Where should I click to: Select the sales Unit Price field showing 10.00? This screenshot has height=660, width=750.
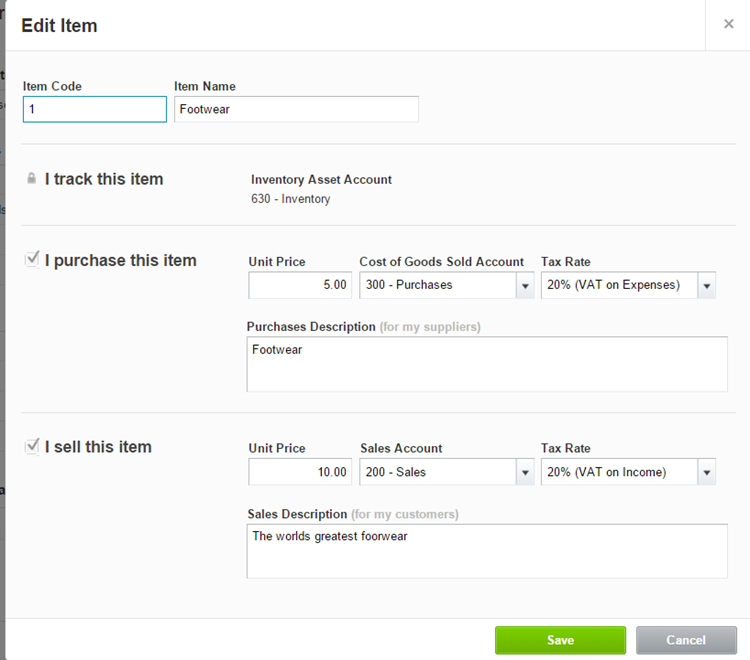[x=300, y=472]
